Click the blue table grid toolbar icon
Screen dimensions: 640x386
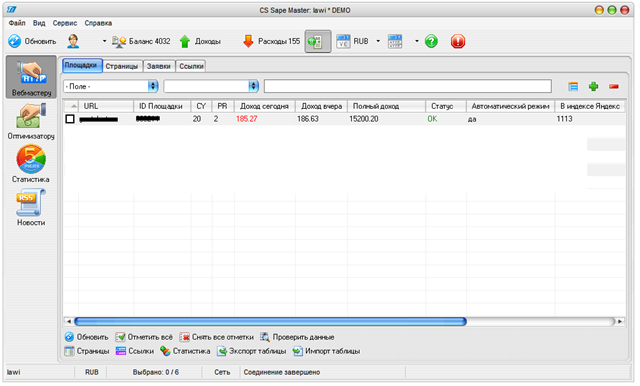click(395, 41)
